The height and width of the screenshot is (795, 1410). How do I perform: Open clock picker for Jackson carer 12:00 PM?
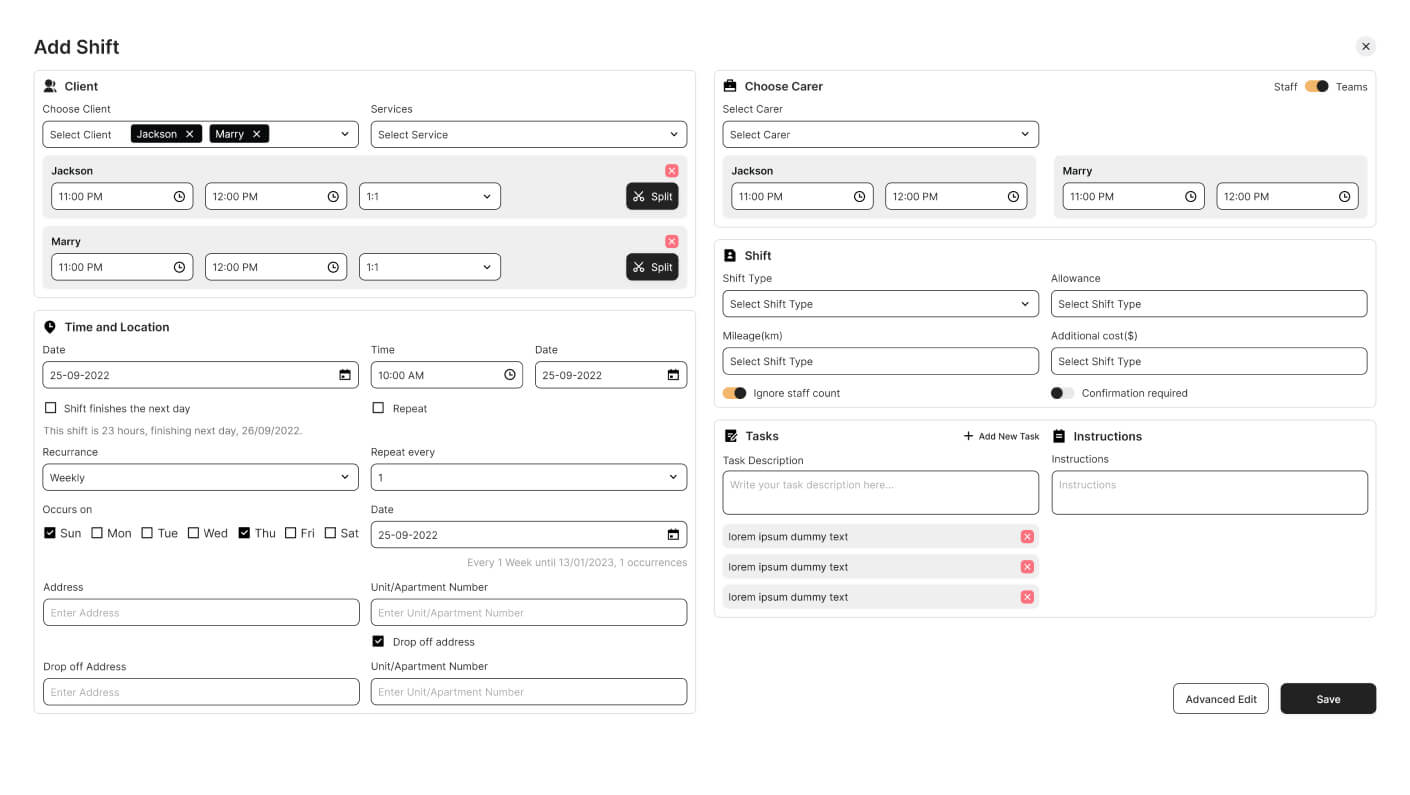pyautogui.click(x=1013, y=197)
